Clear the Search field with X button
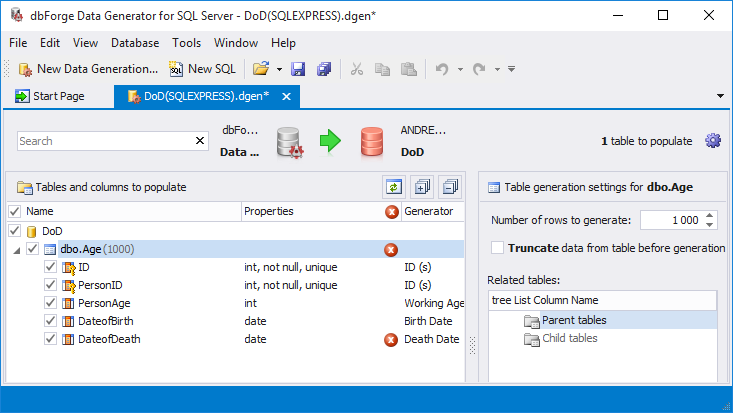Image resolution: width=733 pixels, height=413 pixels. tap(200, 141)
